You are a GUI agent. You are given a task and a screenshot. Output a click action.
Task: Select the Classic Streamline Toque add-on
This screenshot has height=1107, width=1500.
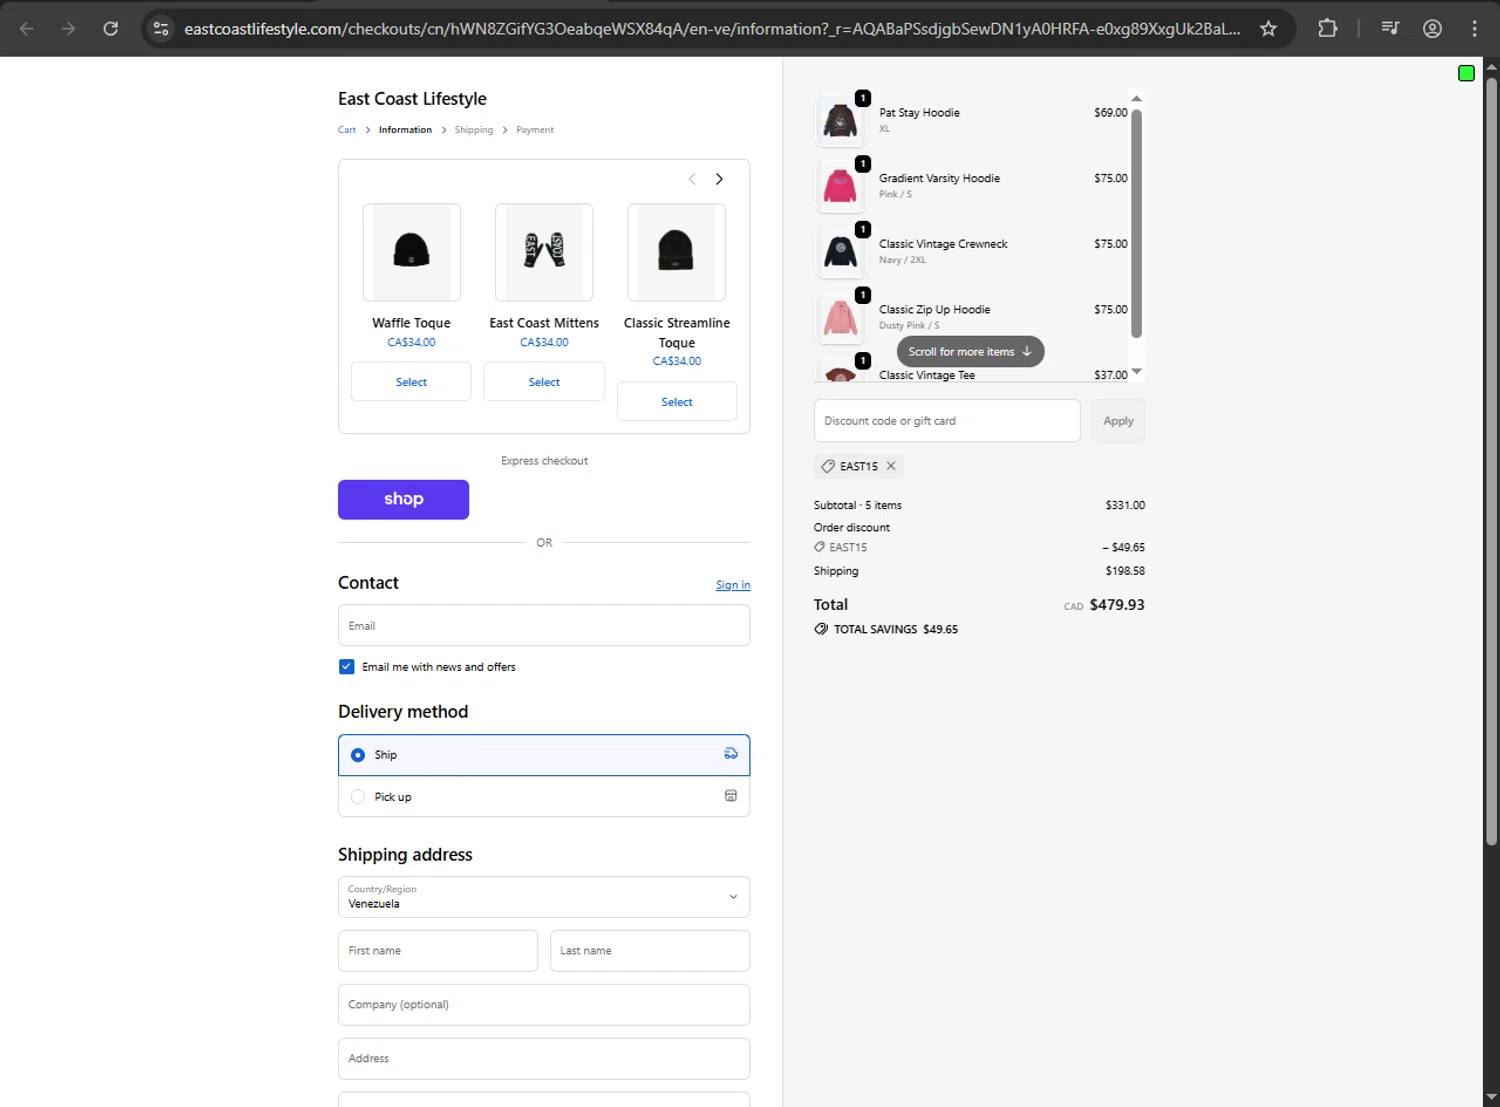click(x=677, y=402)
